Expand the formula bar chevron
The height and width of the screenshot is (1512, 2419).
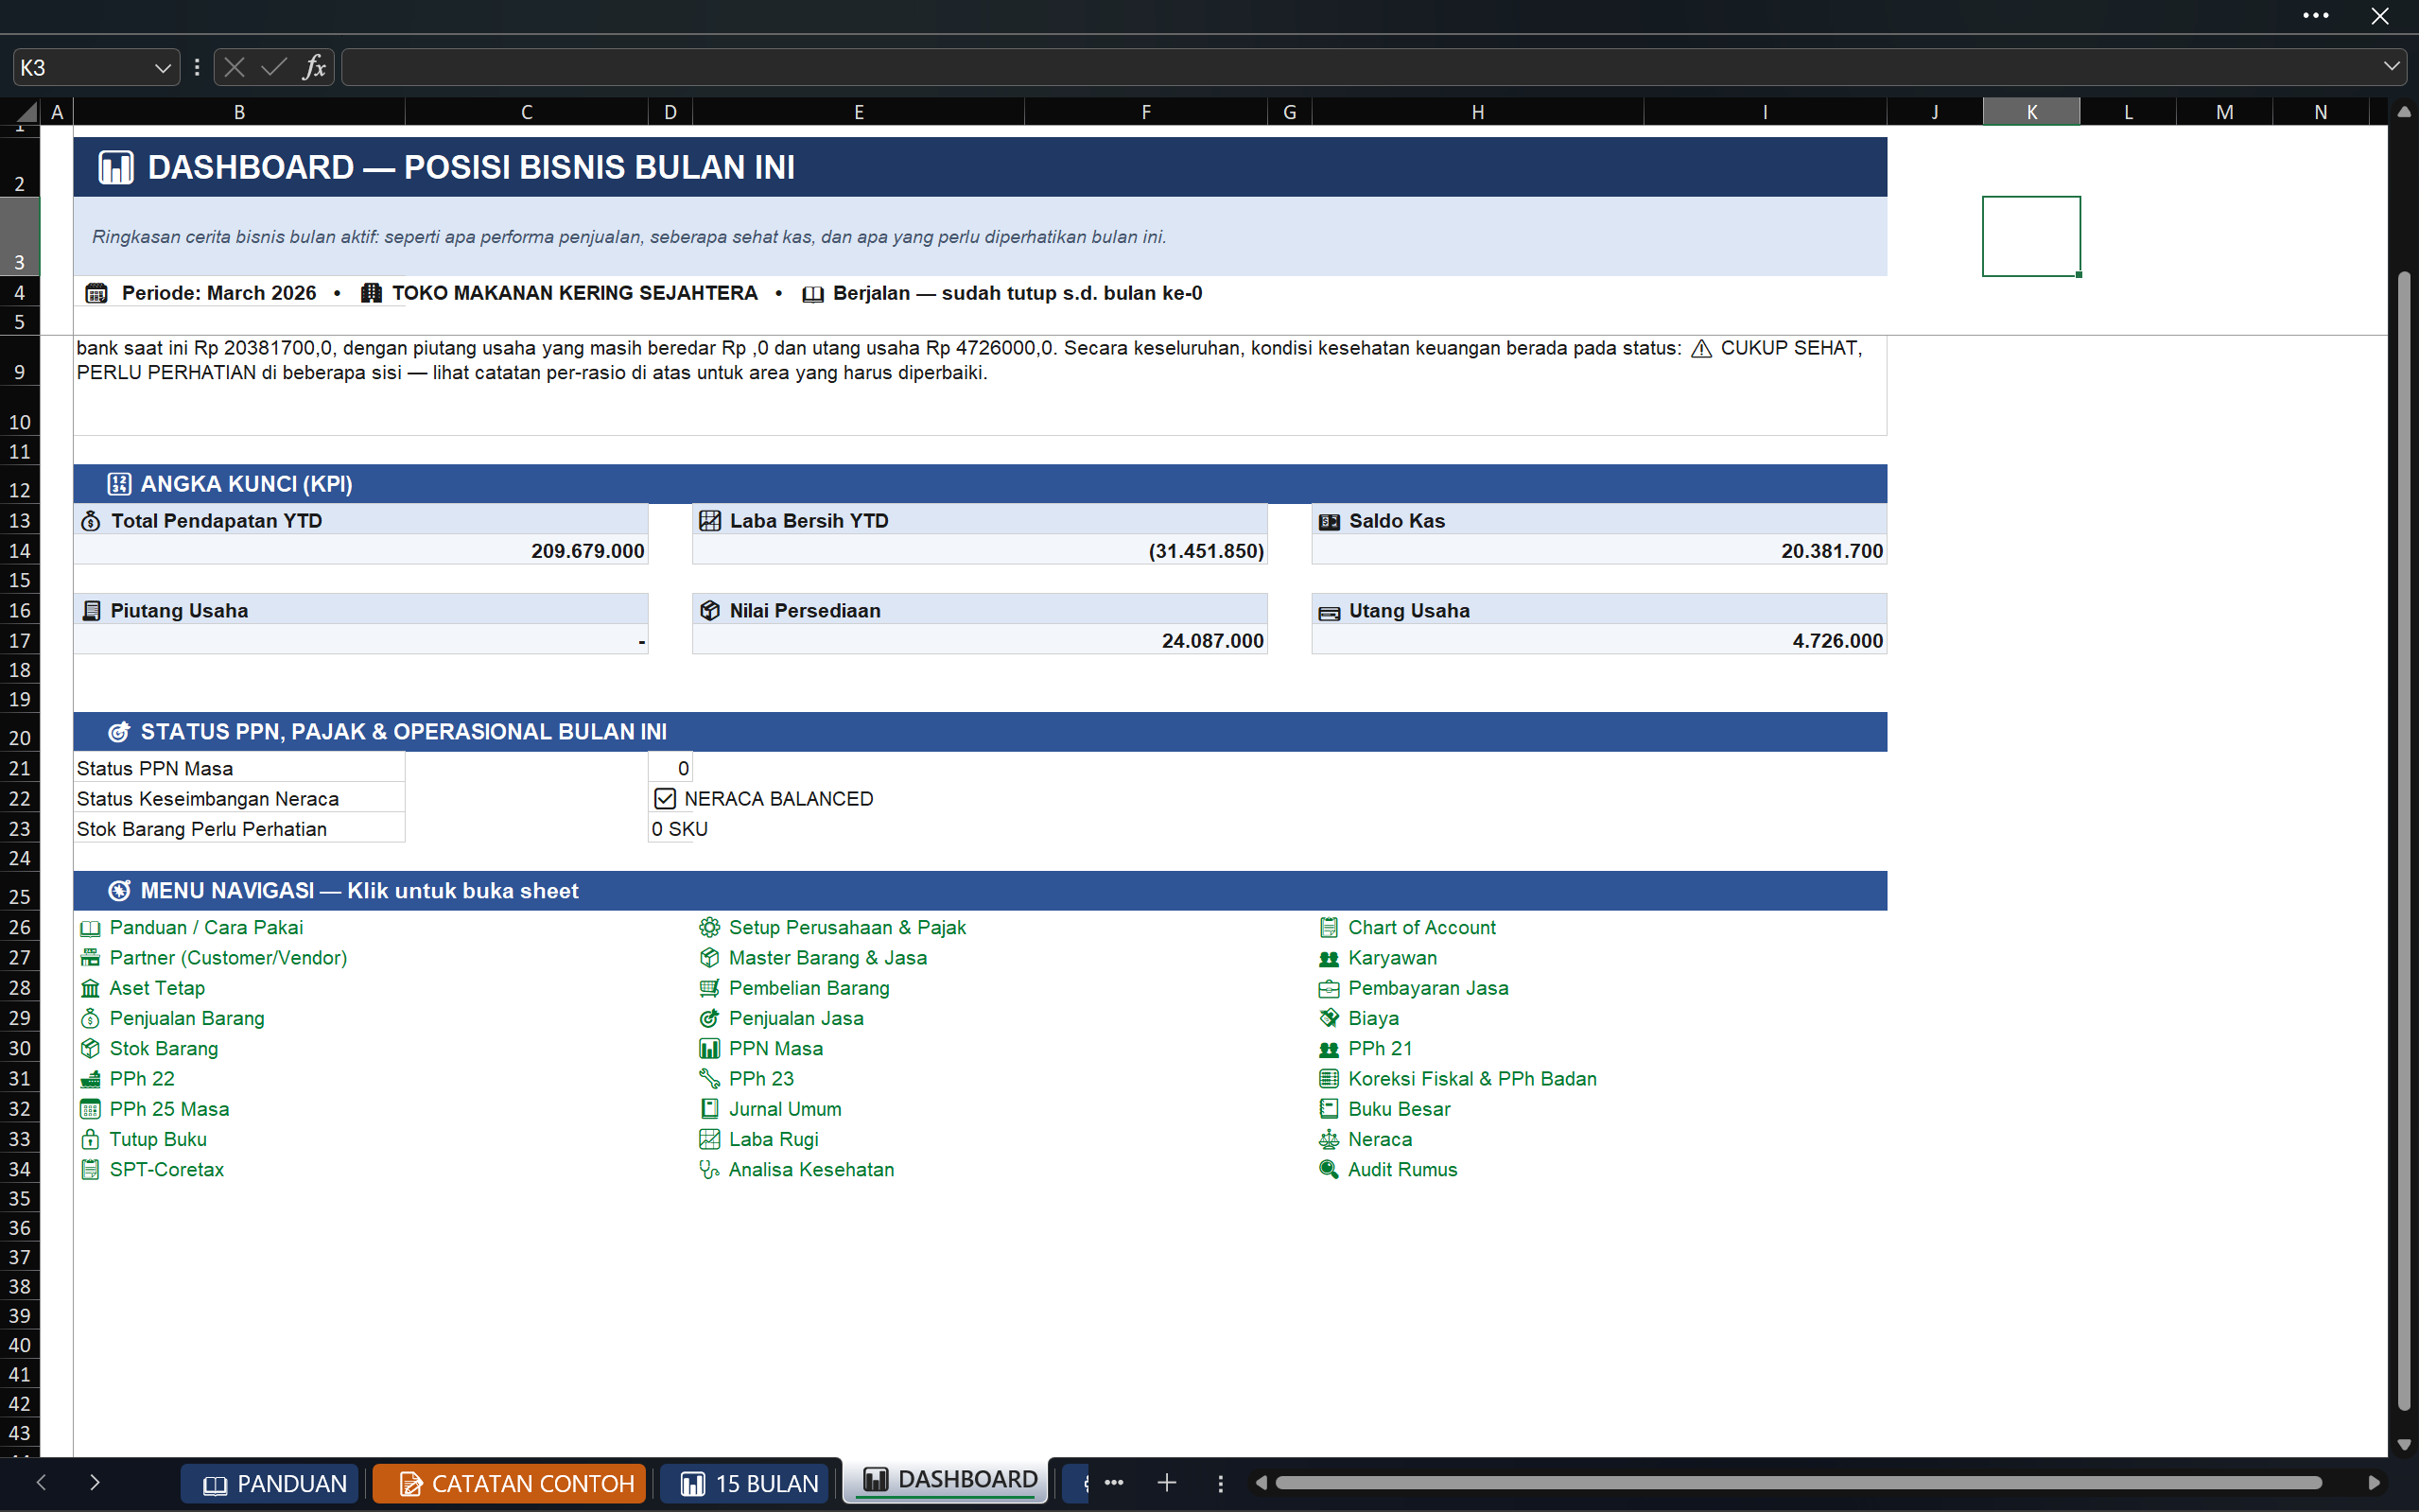pyautogui.click(x=2391, y=67)
